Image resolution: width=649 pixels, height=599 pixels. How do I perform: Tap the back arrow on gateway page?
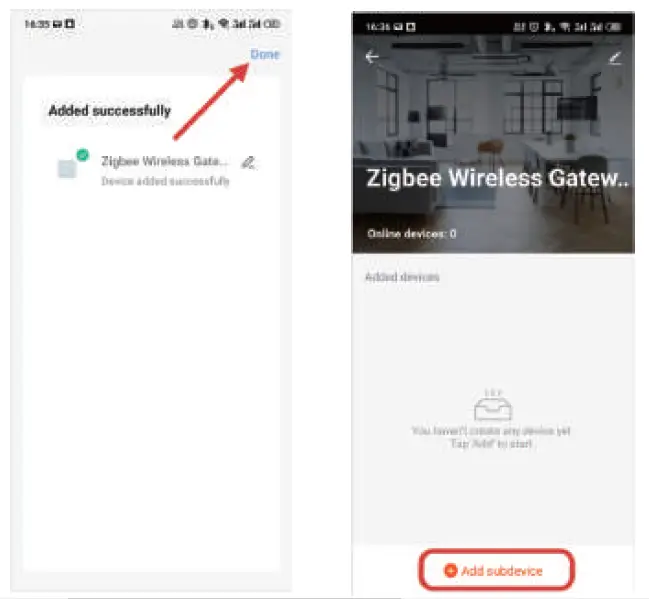click(372, 57)
